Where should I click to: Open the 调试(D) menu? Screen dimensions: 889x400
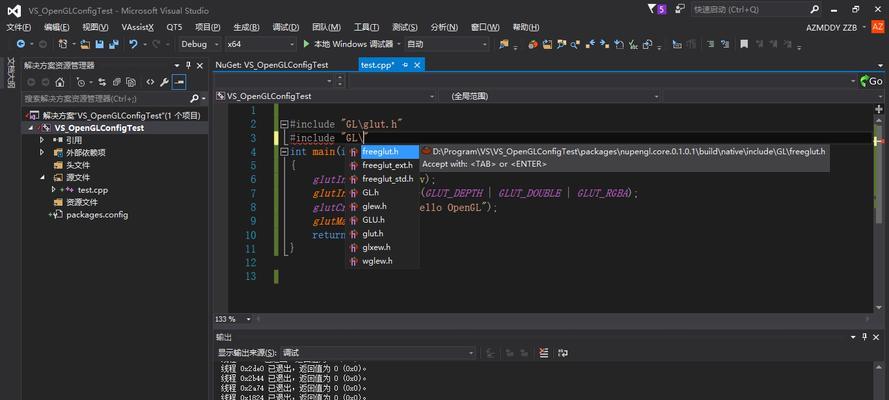point(285,27)
